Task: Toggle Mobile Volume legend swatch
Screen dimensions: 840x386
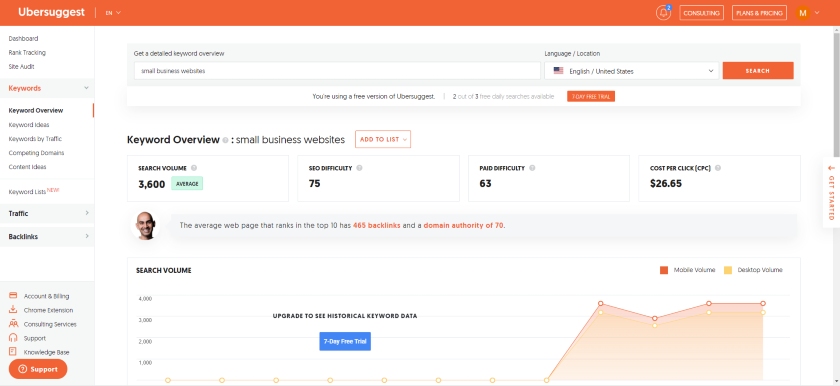Action: (664, 270)
